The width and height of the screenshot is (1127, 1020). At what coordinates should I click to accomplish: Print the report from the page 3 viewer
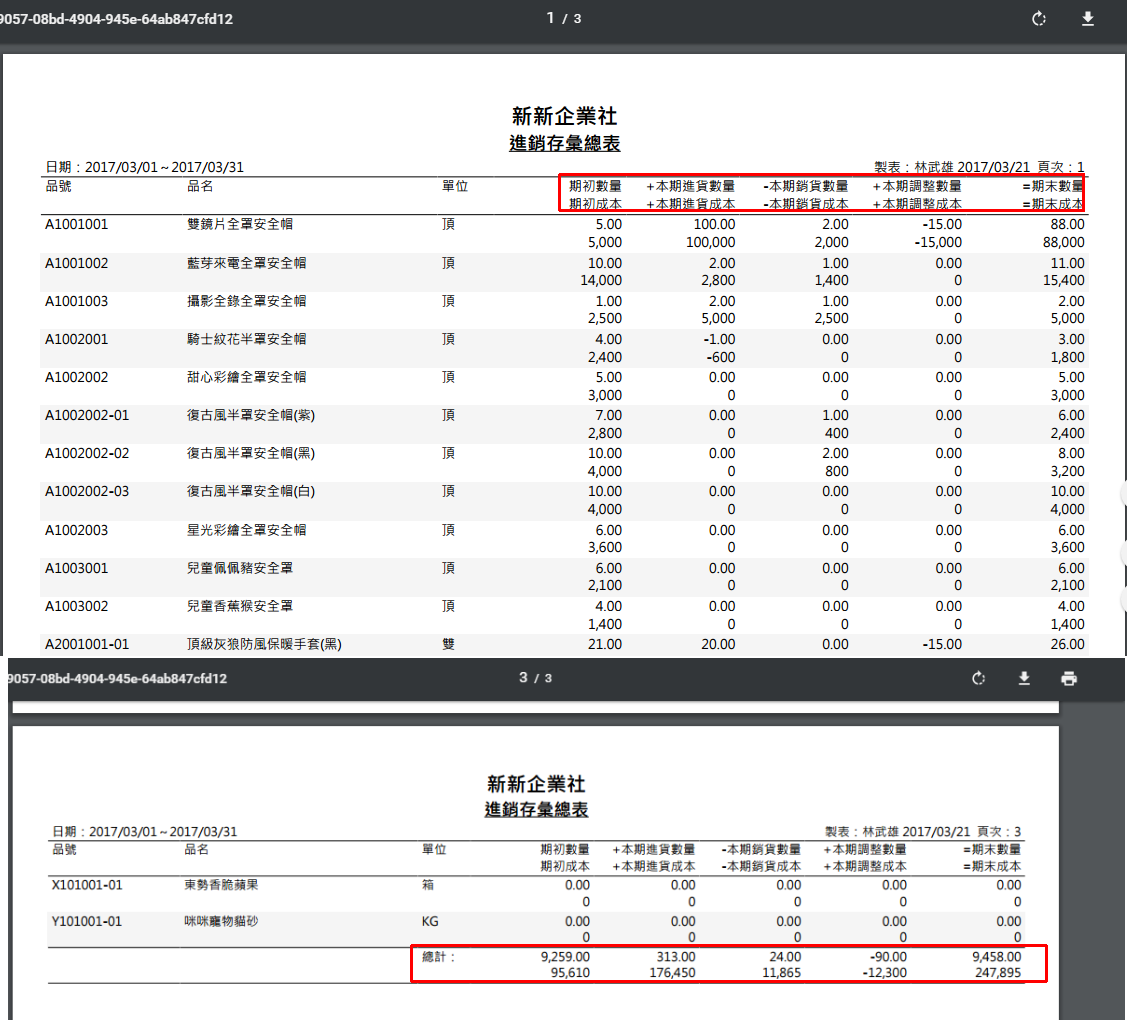(x=1069, y=678)
